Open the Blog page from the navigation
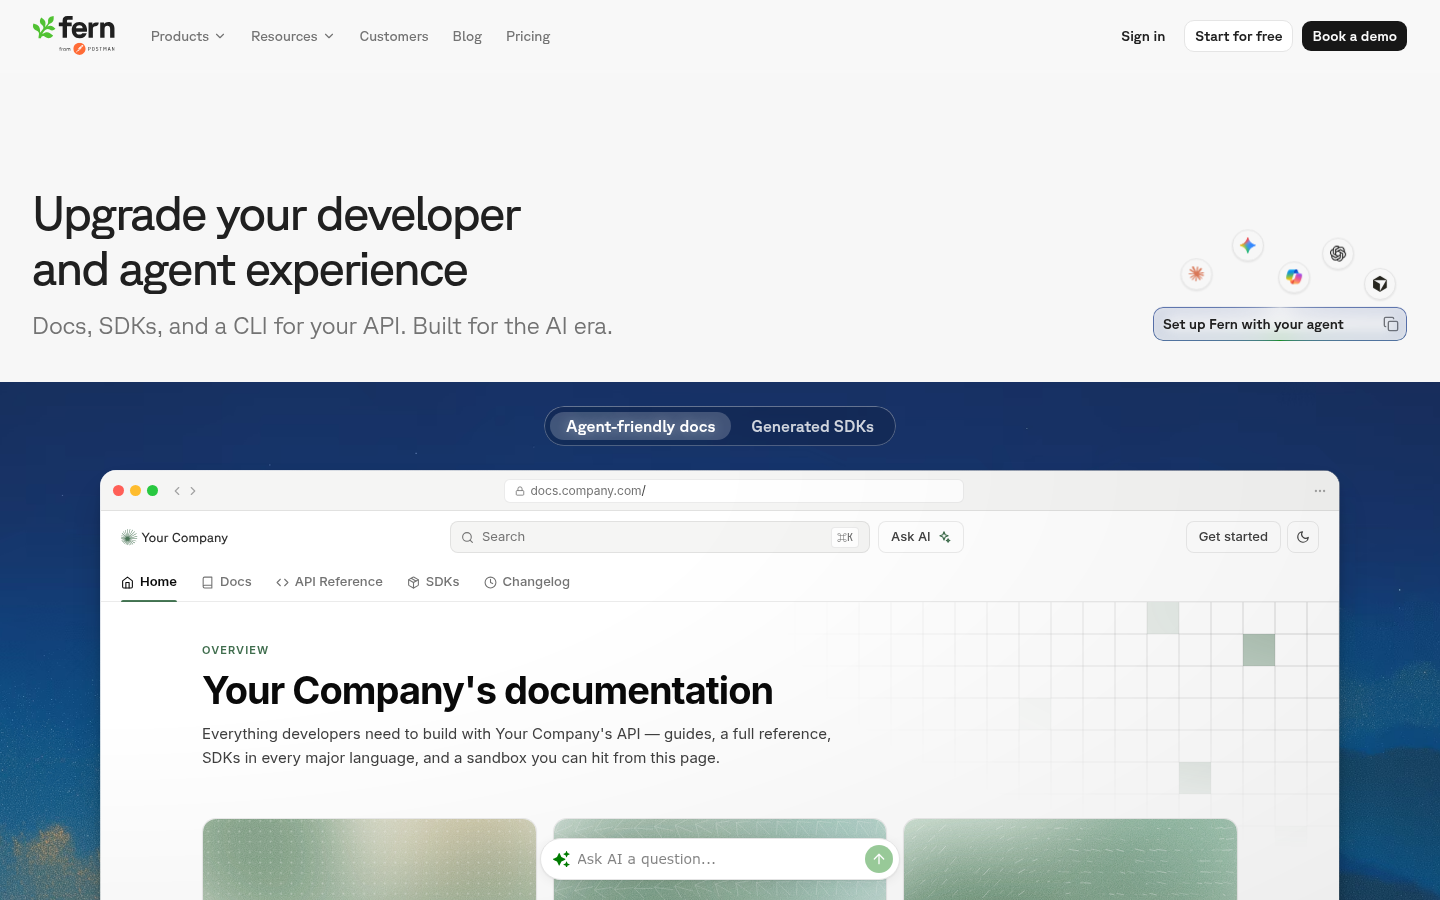 click(x=467, y=36)
